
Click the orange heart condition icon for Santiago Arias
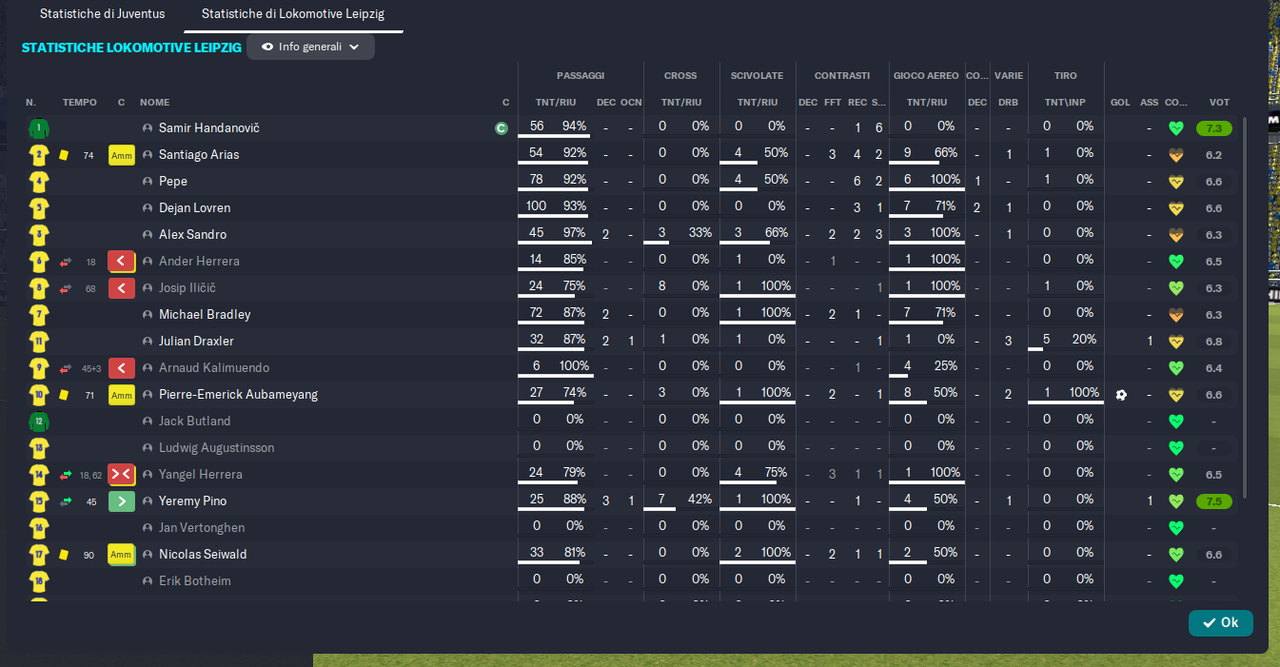point(1176,155)
